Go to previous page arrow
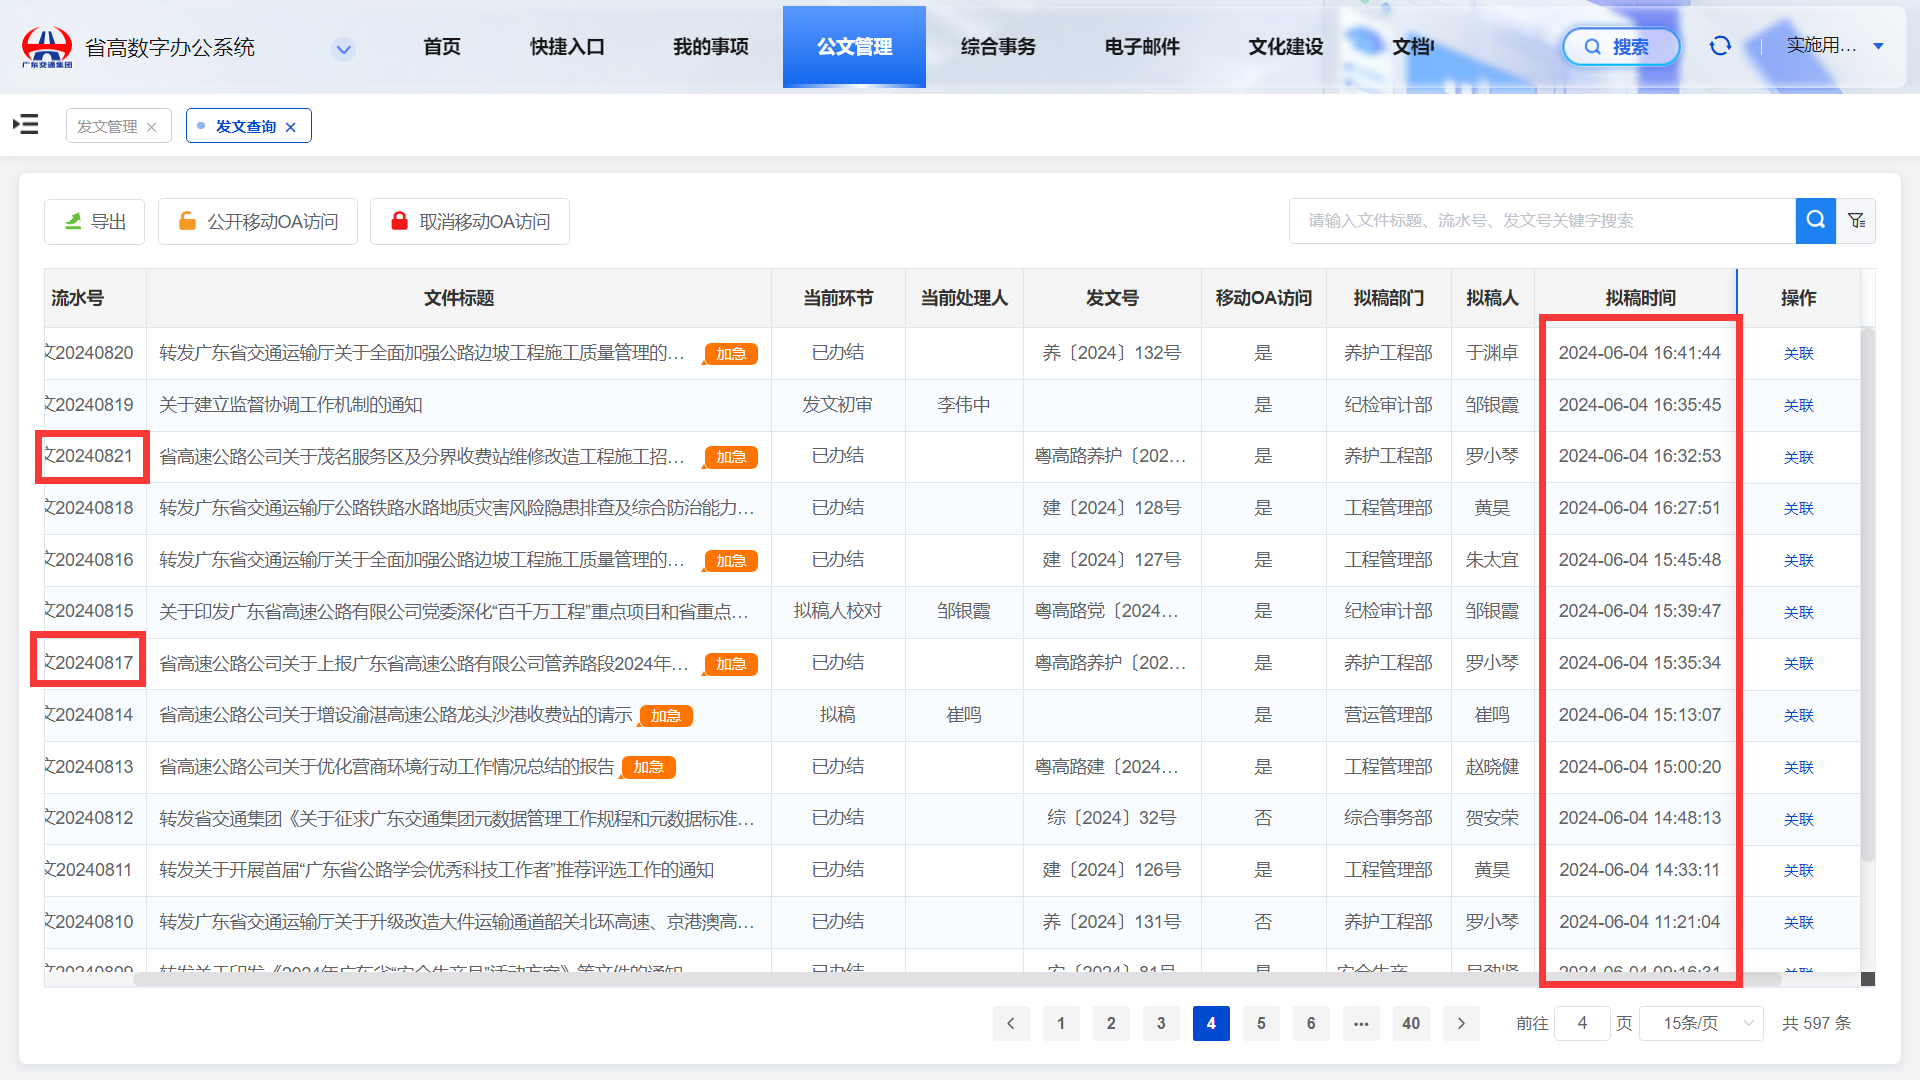 coord(1011,1023)
